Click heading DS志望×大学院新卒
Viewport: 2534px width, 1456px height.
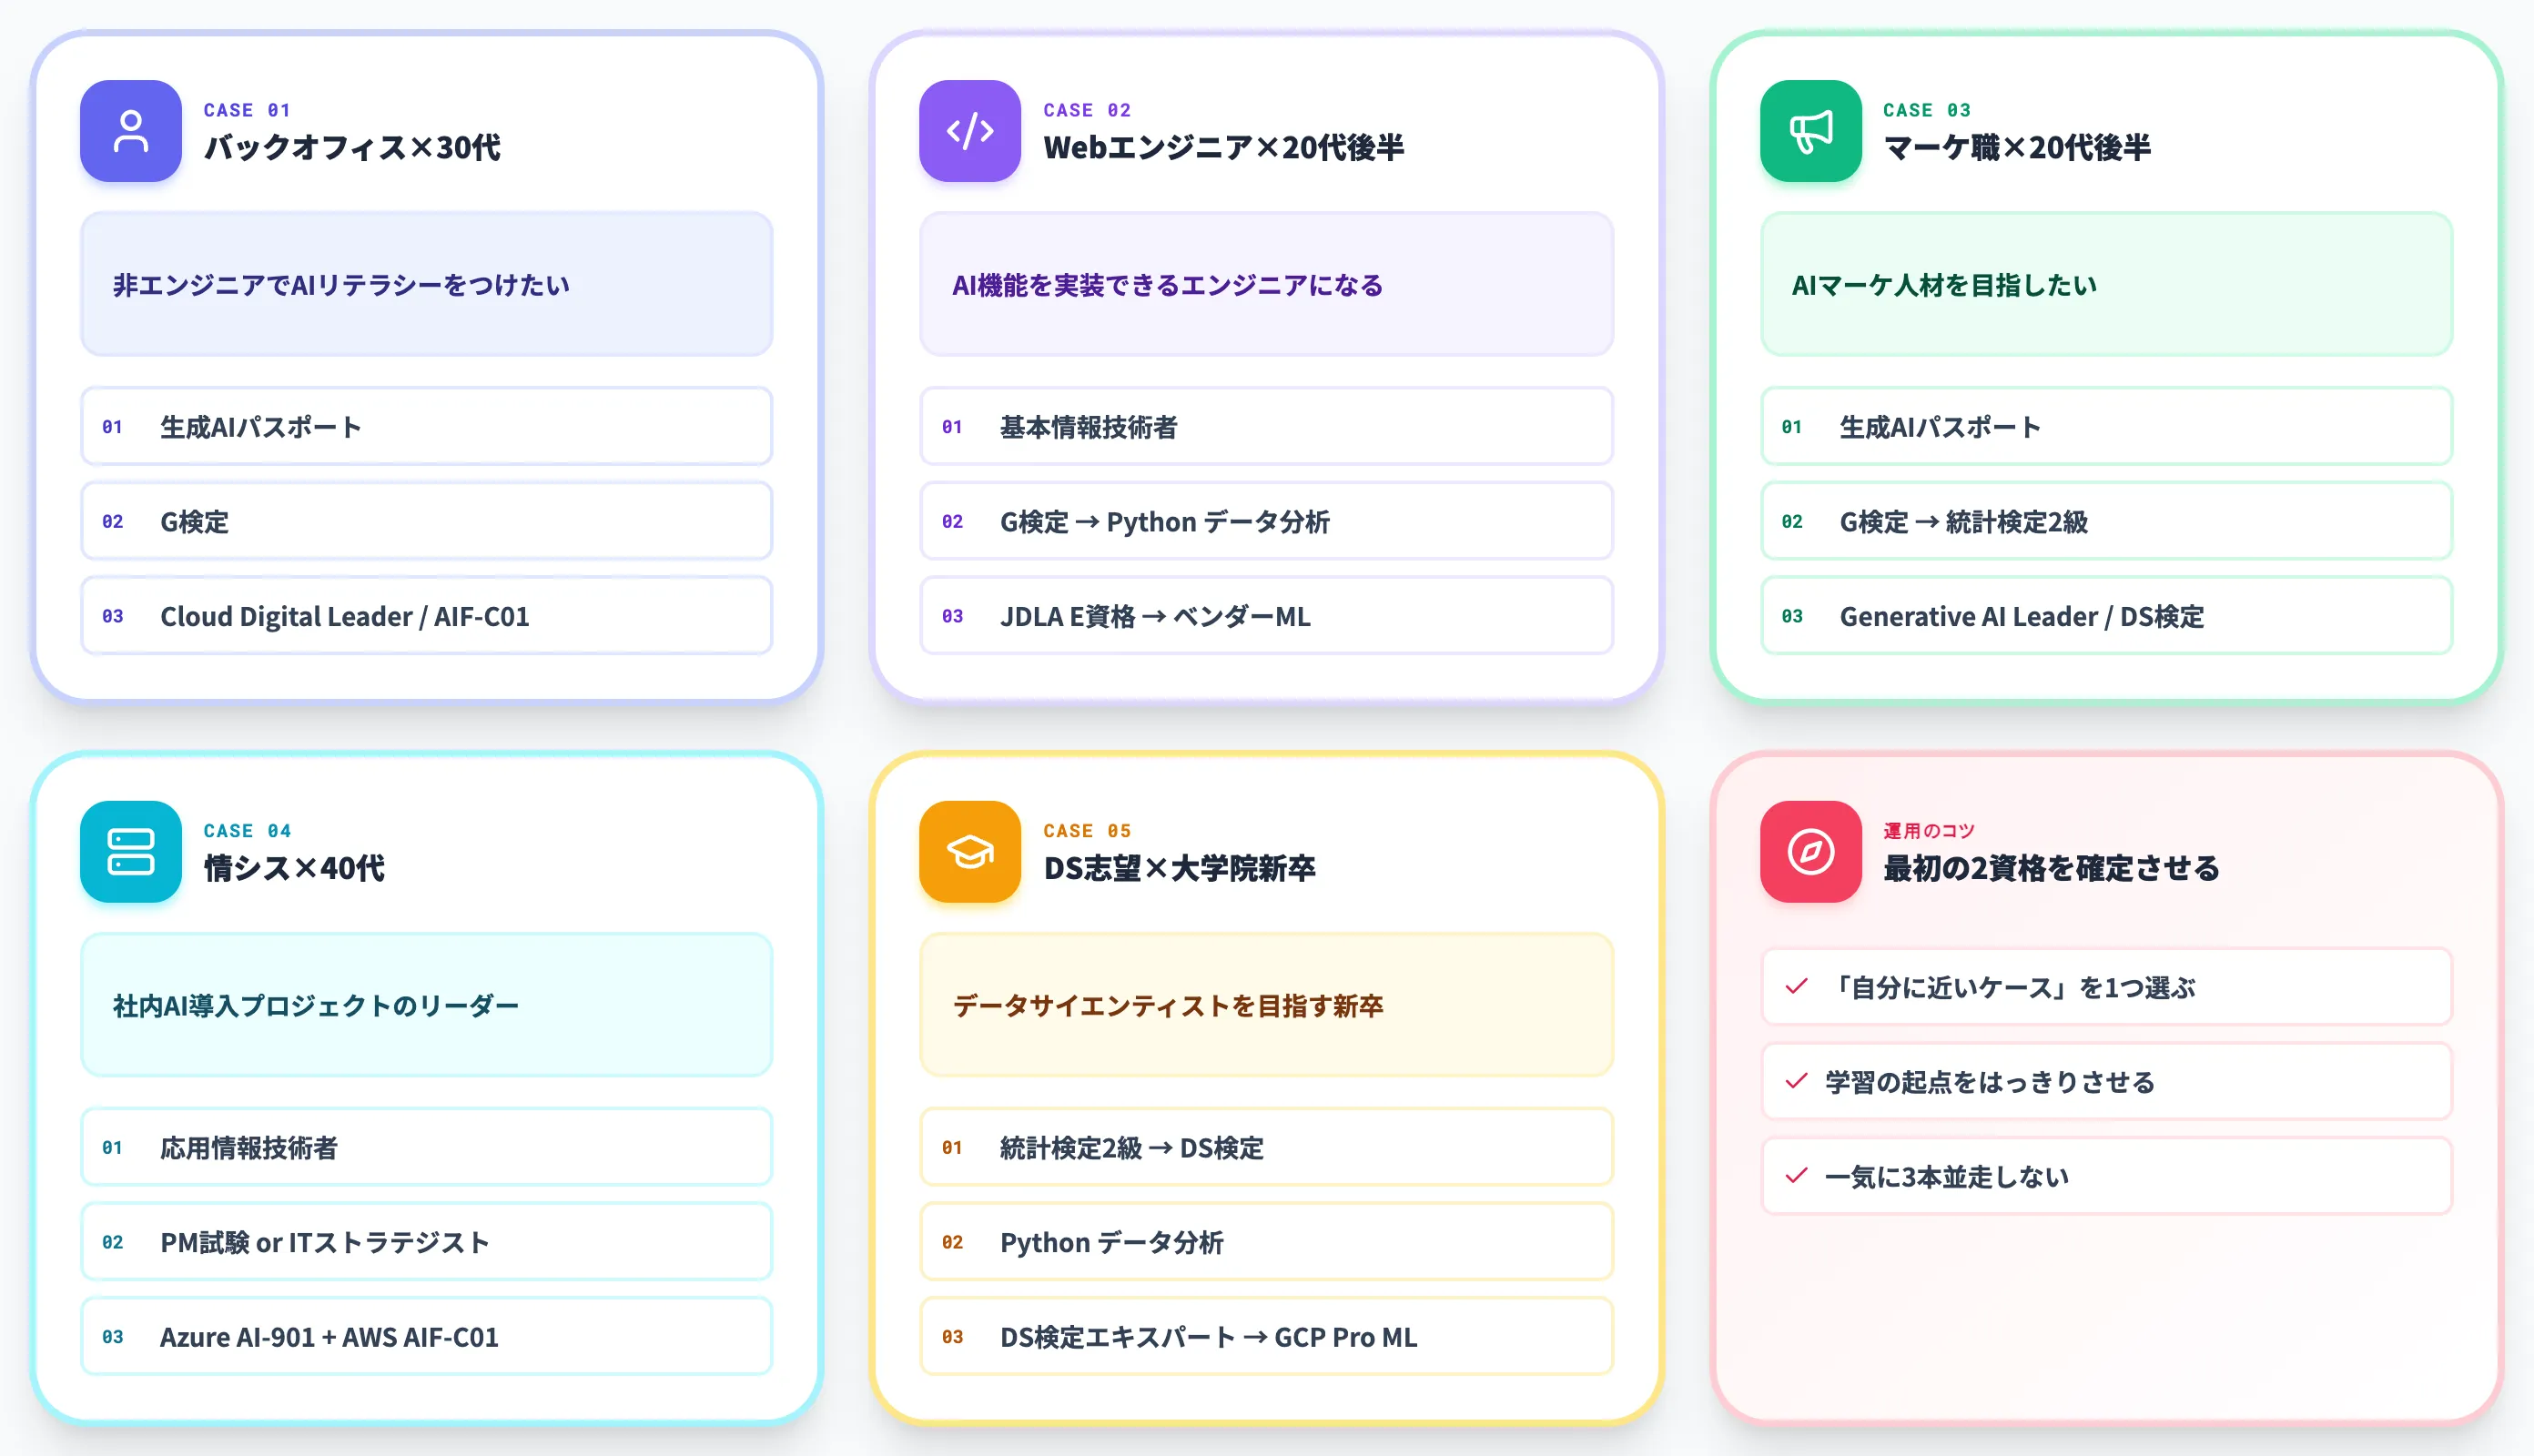pyautogui.click(x=1179, y=868)
